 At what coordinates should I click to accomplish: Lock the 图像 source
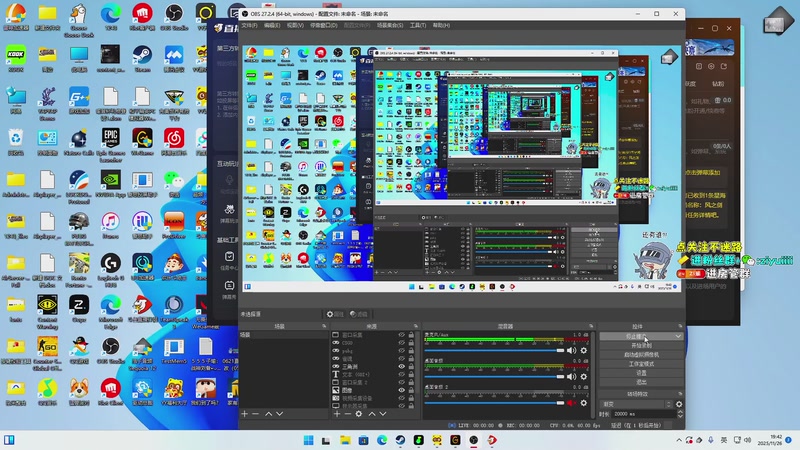(411, 390)
